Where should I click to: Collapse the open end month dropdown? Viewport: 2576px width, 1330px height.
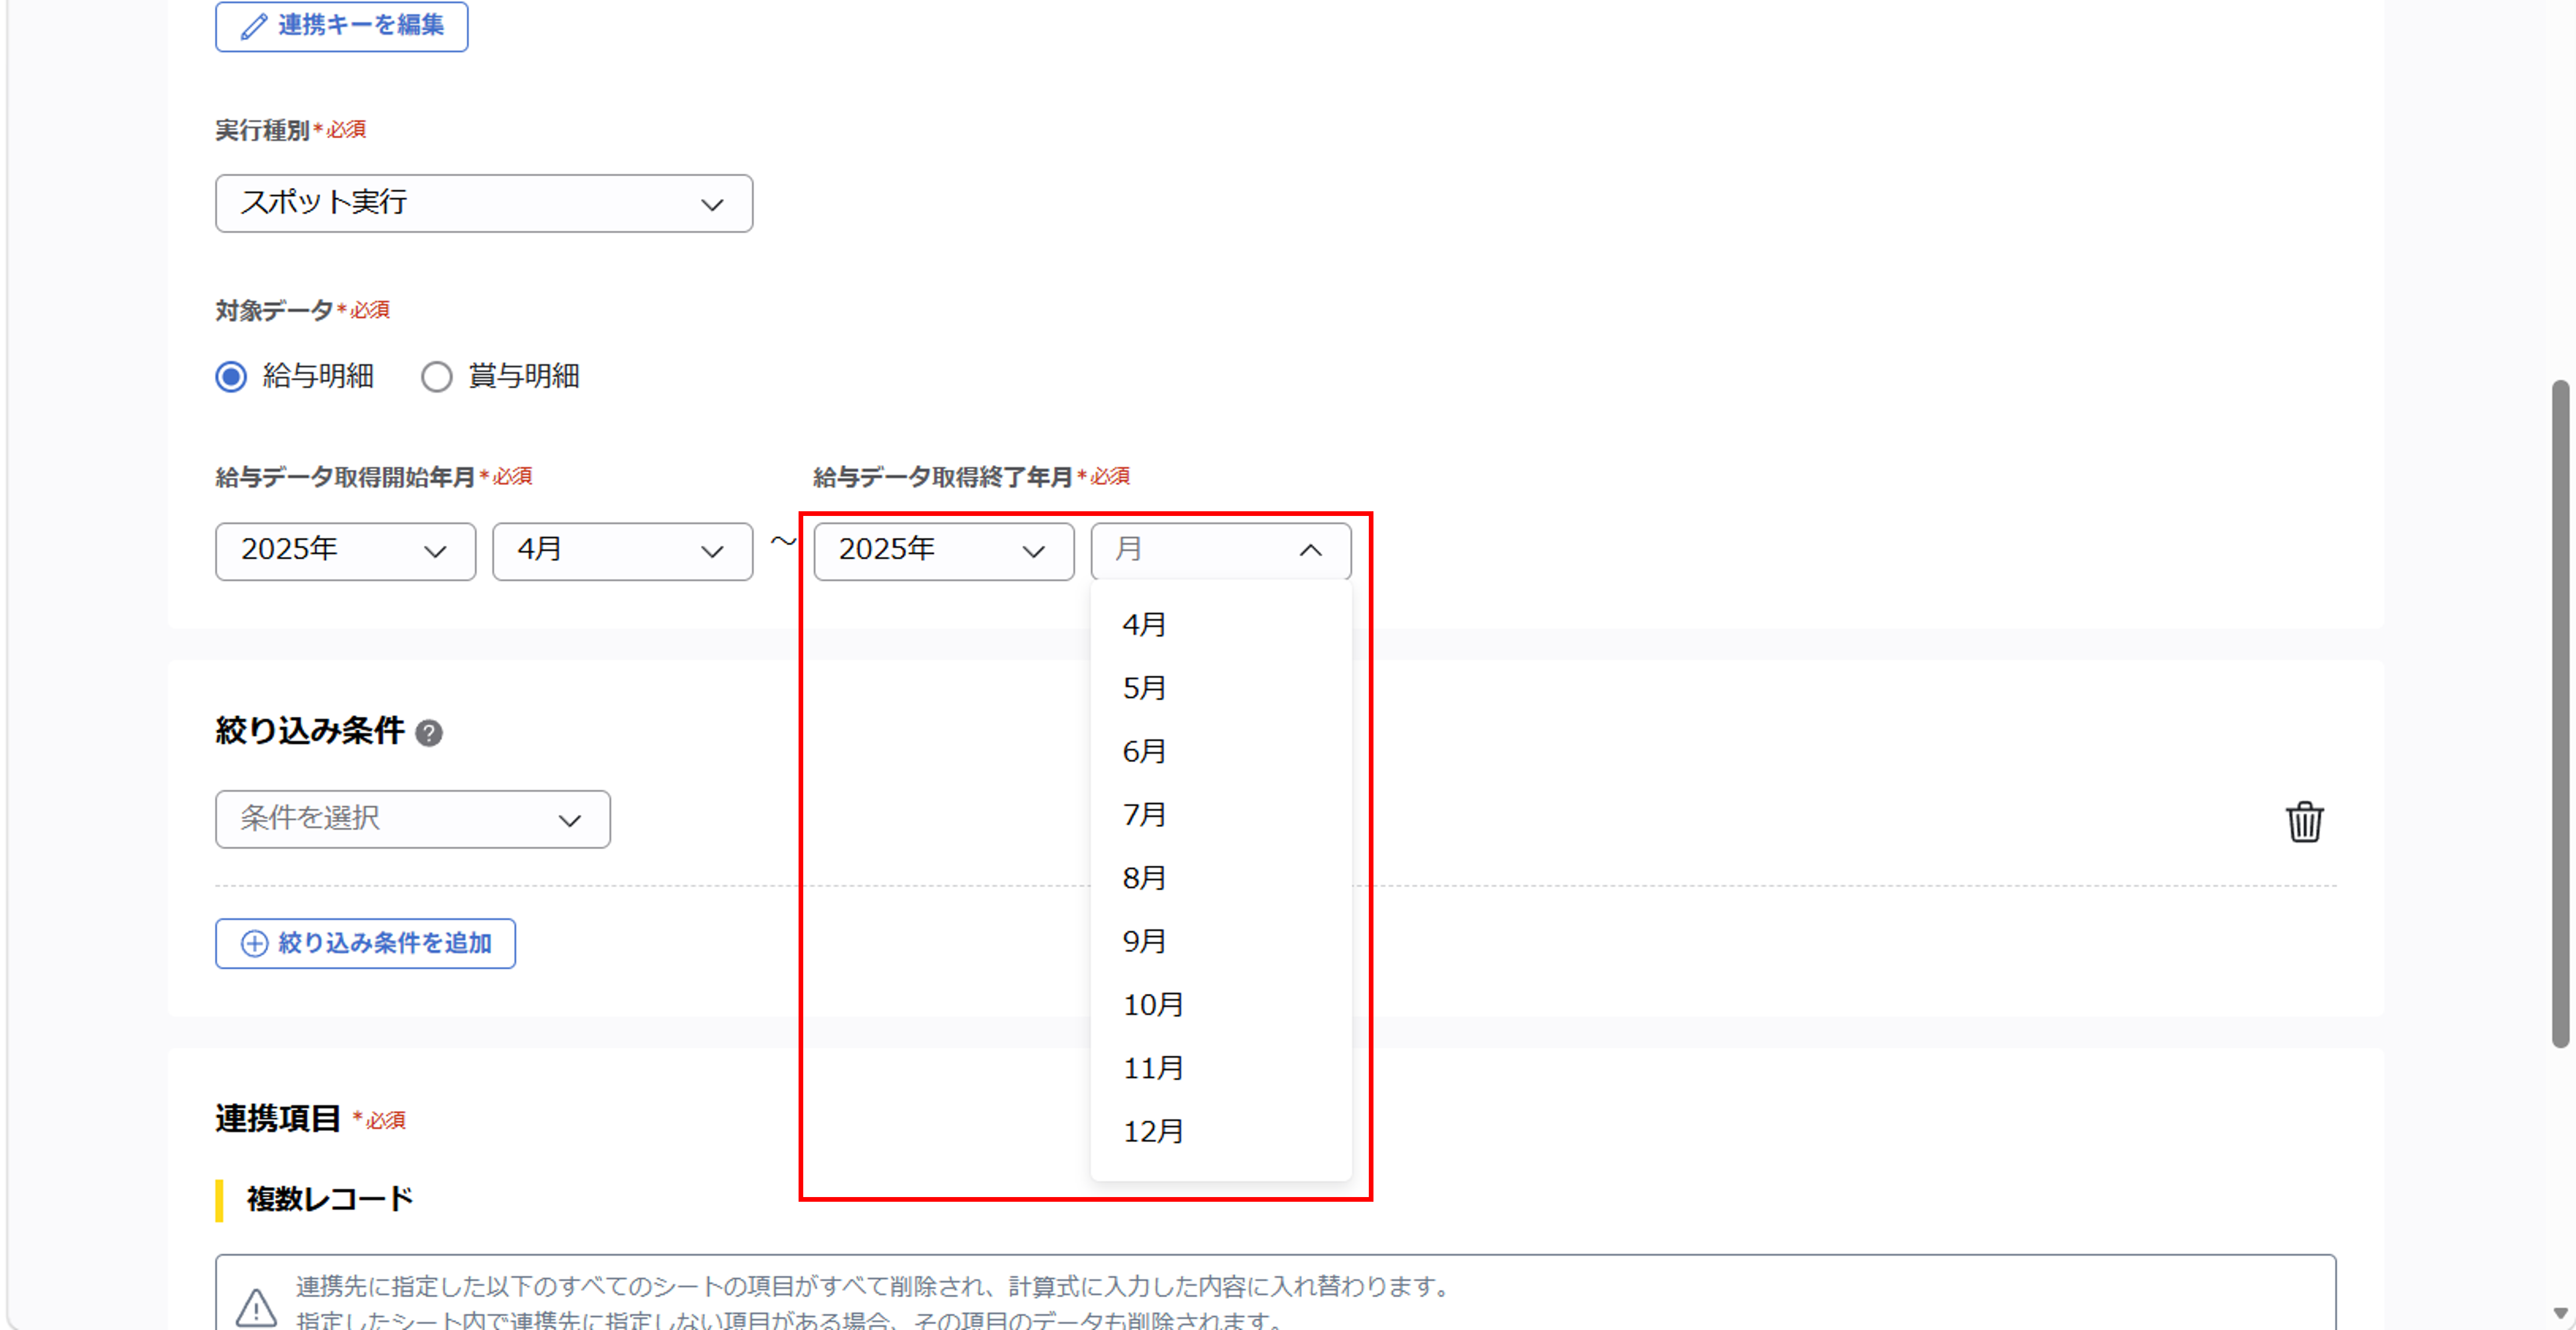[1220, 551]
